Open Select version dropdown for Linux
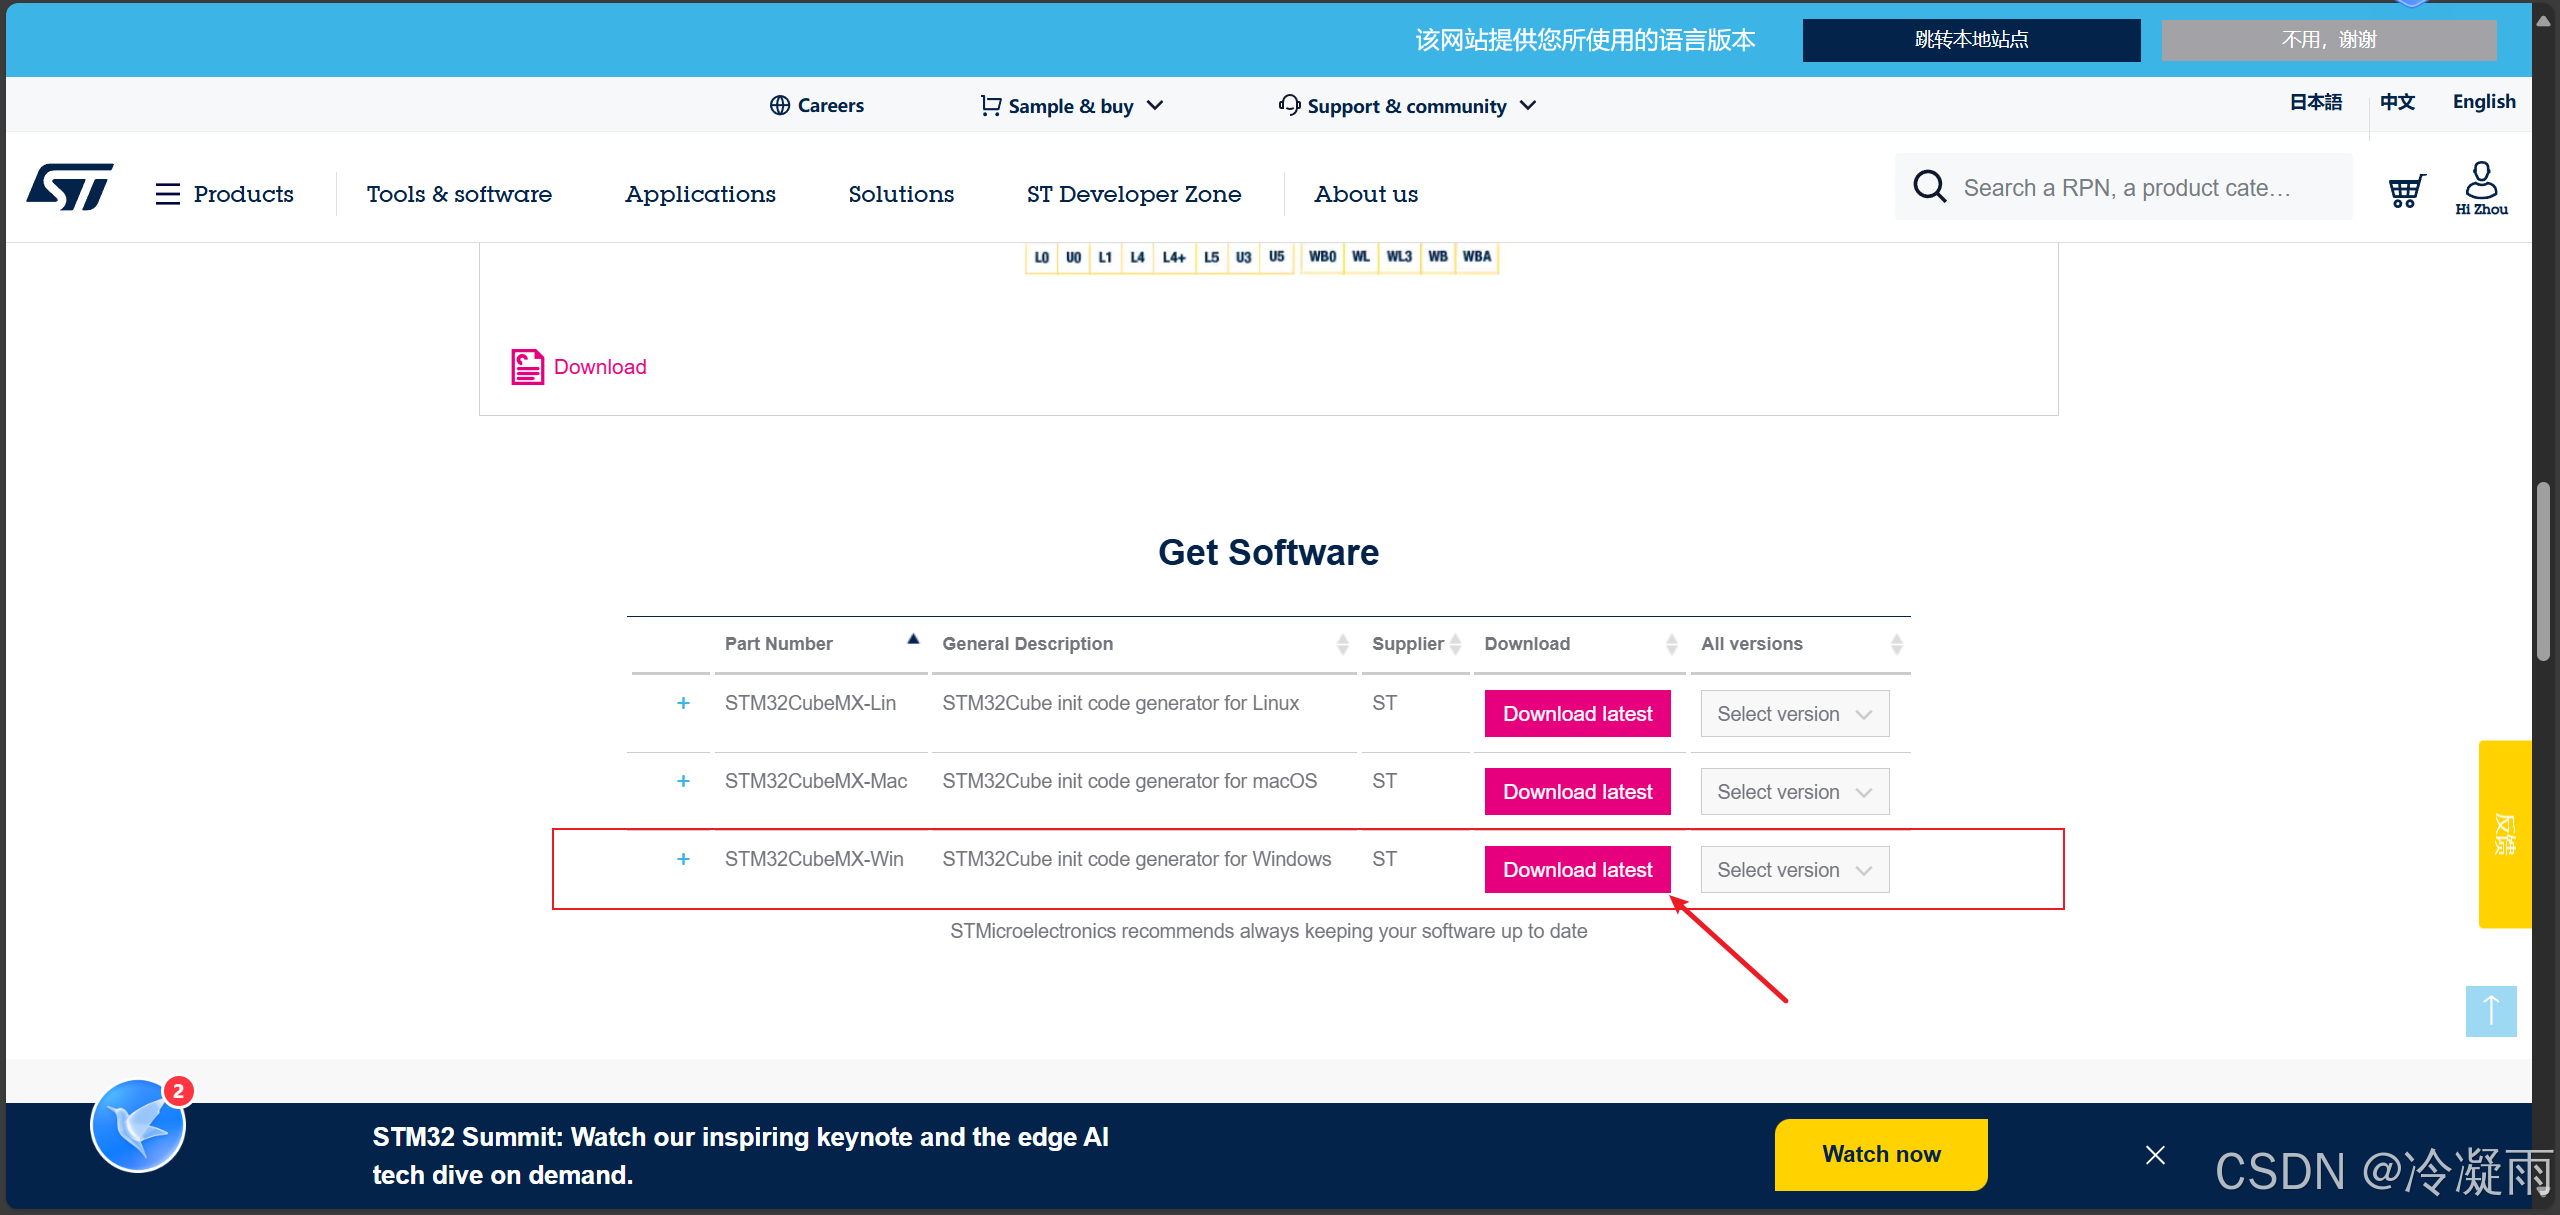2560x1215 pixels. coord(1795,714)
